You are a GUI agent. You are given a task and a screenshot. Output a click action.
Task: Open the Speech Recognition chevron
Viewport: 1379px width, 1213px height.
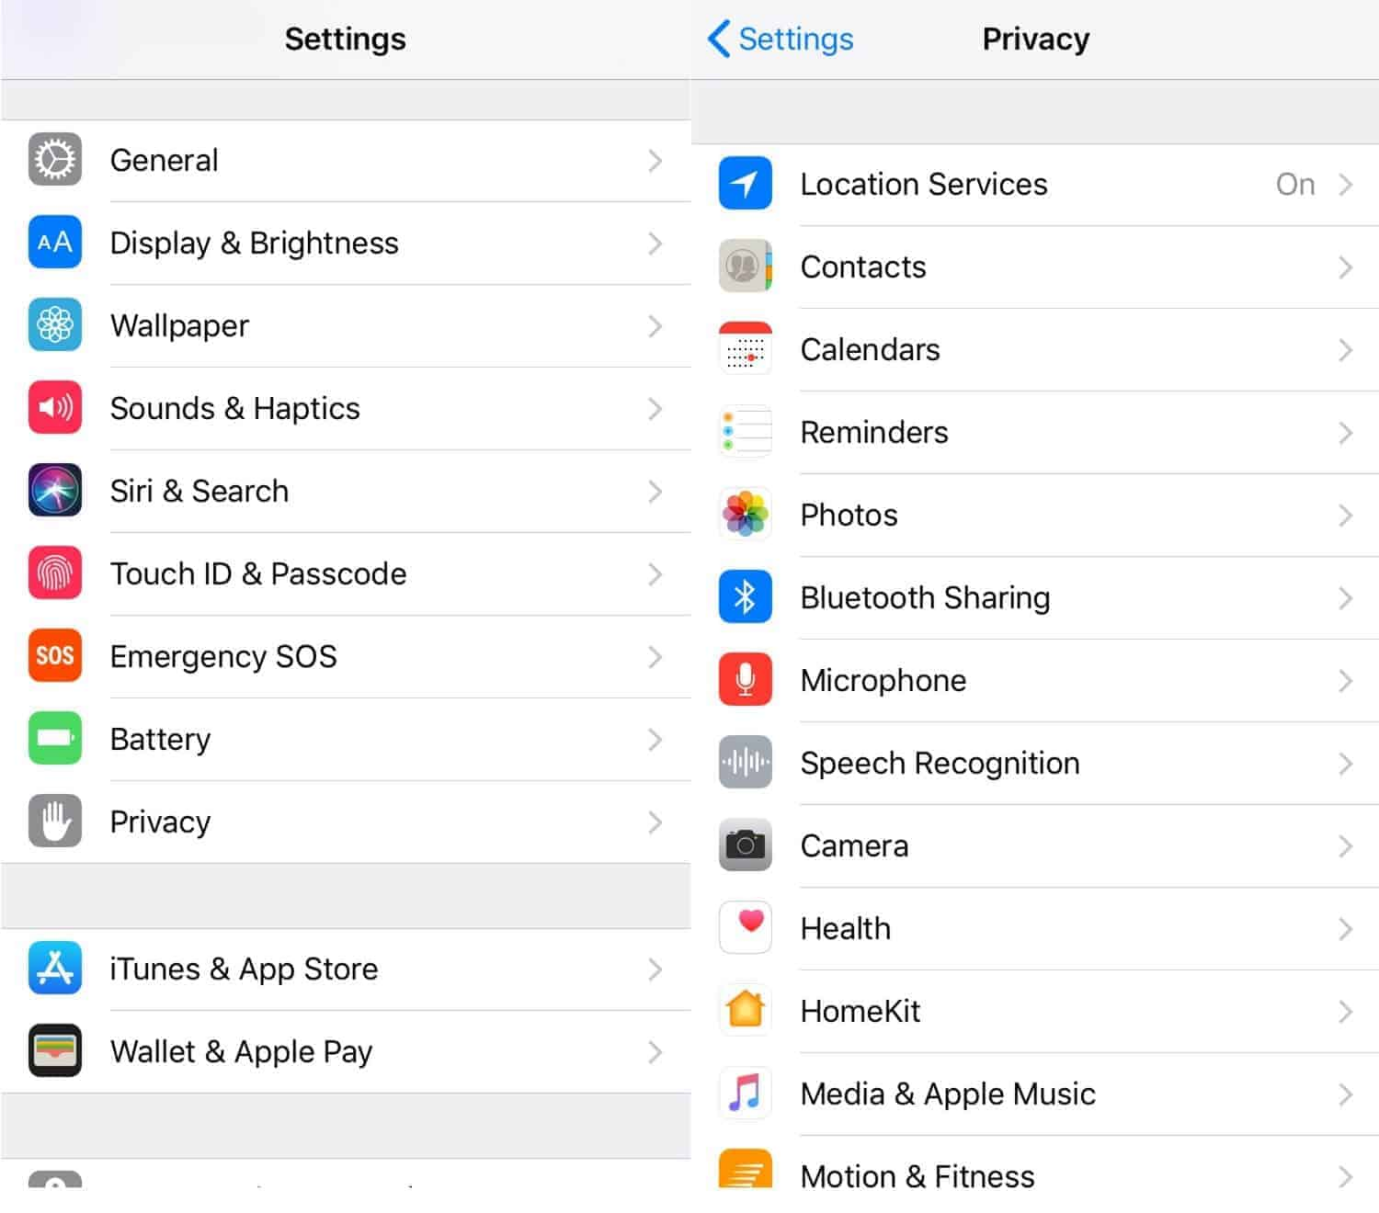point(1345,764)
